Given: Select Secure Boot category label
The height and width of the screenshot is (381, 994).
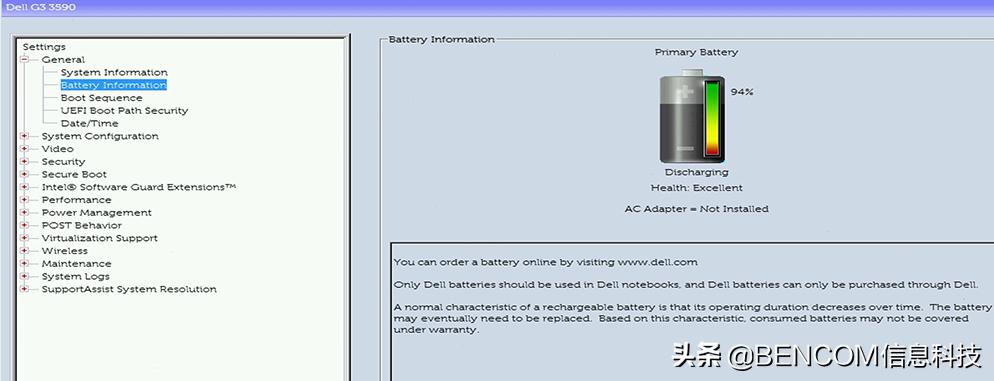Looking at the screenshot, I should 74,174.
